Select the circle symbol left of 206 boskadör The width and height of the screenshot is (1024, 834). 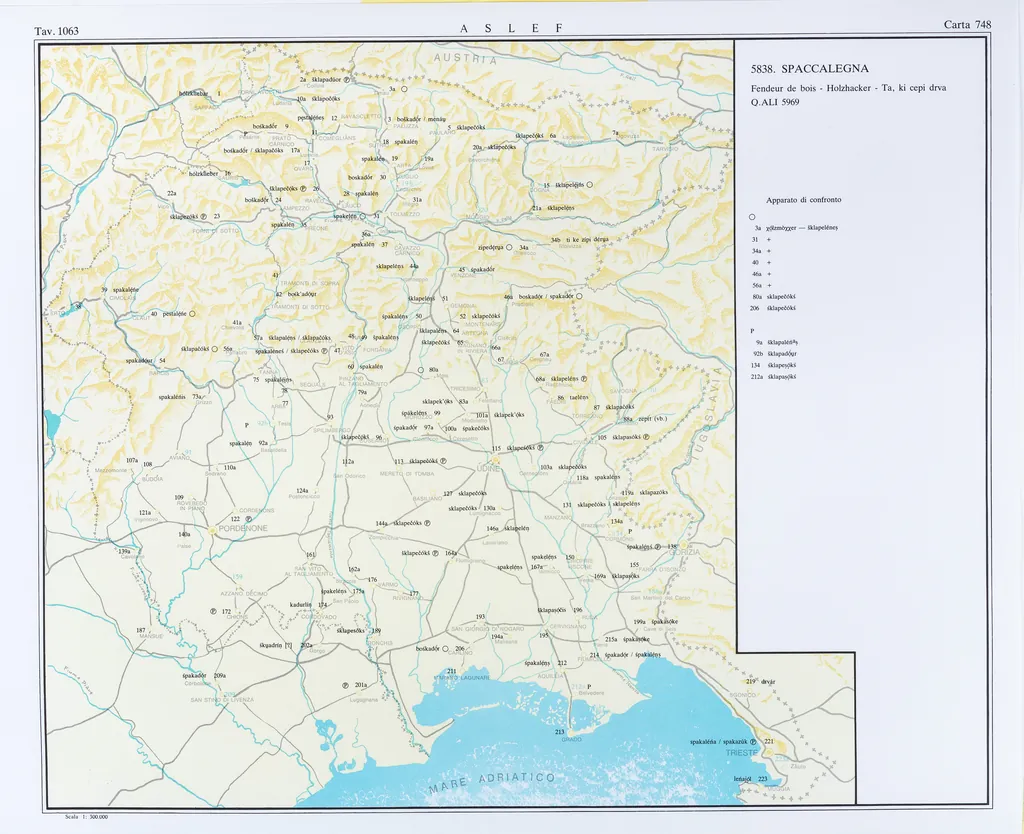tap(445, 649)
